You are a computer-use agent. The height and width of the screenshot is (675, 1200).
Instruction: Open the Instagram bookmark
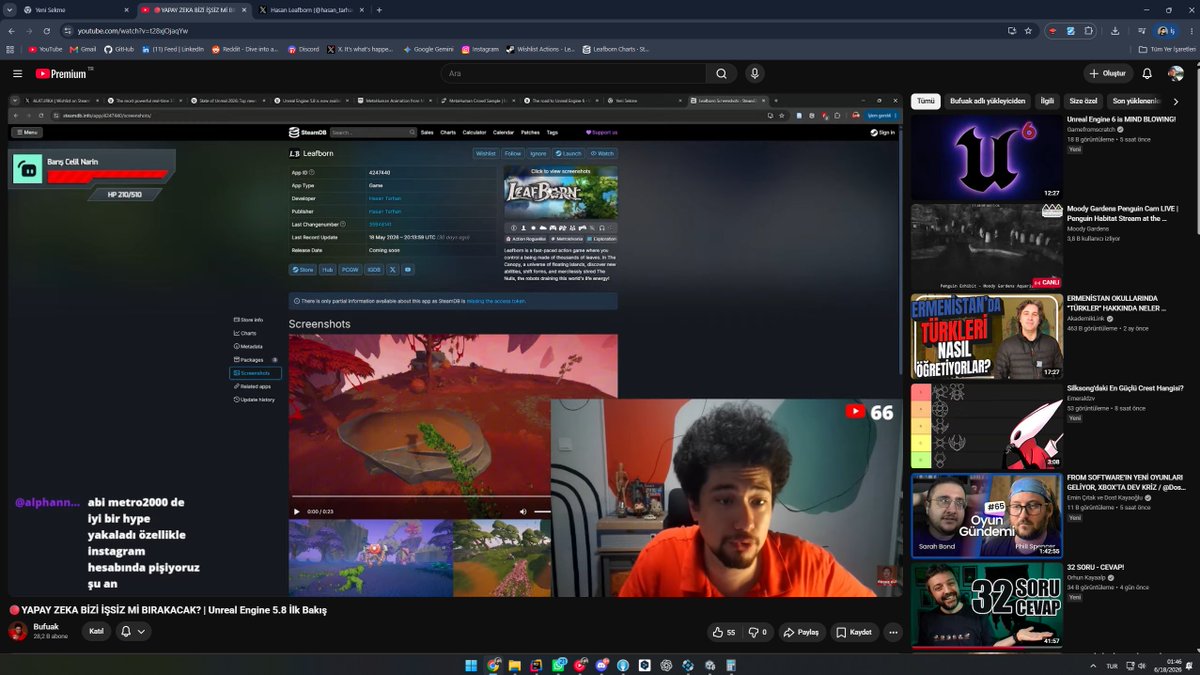coord(480,49)
